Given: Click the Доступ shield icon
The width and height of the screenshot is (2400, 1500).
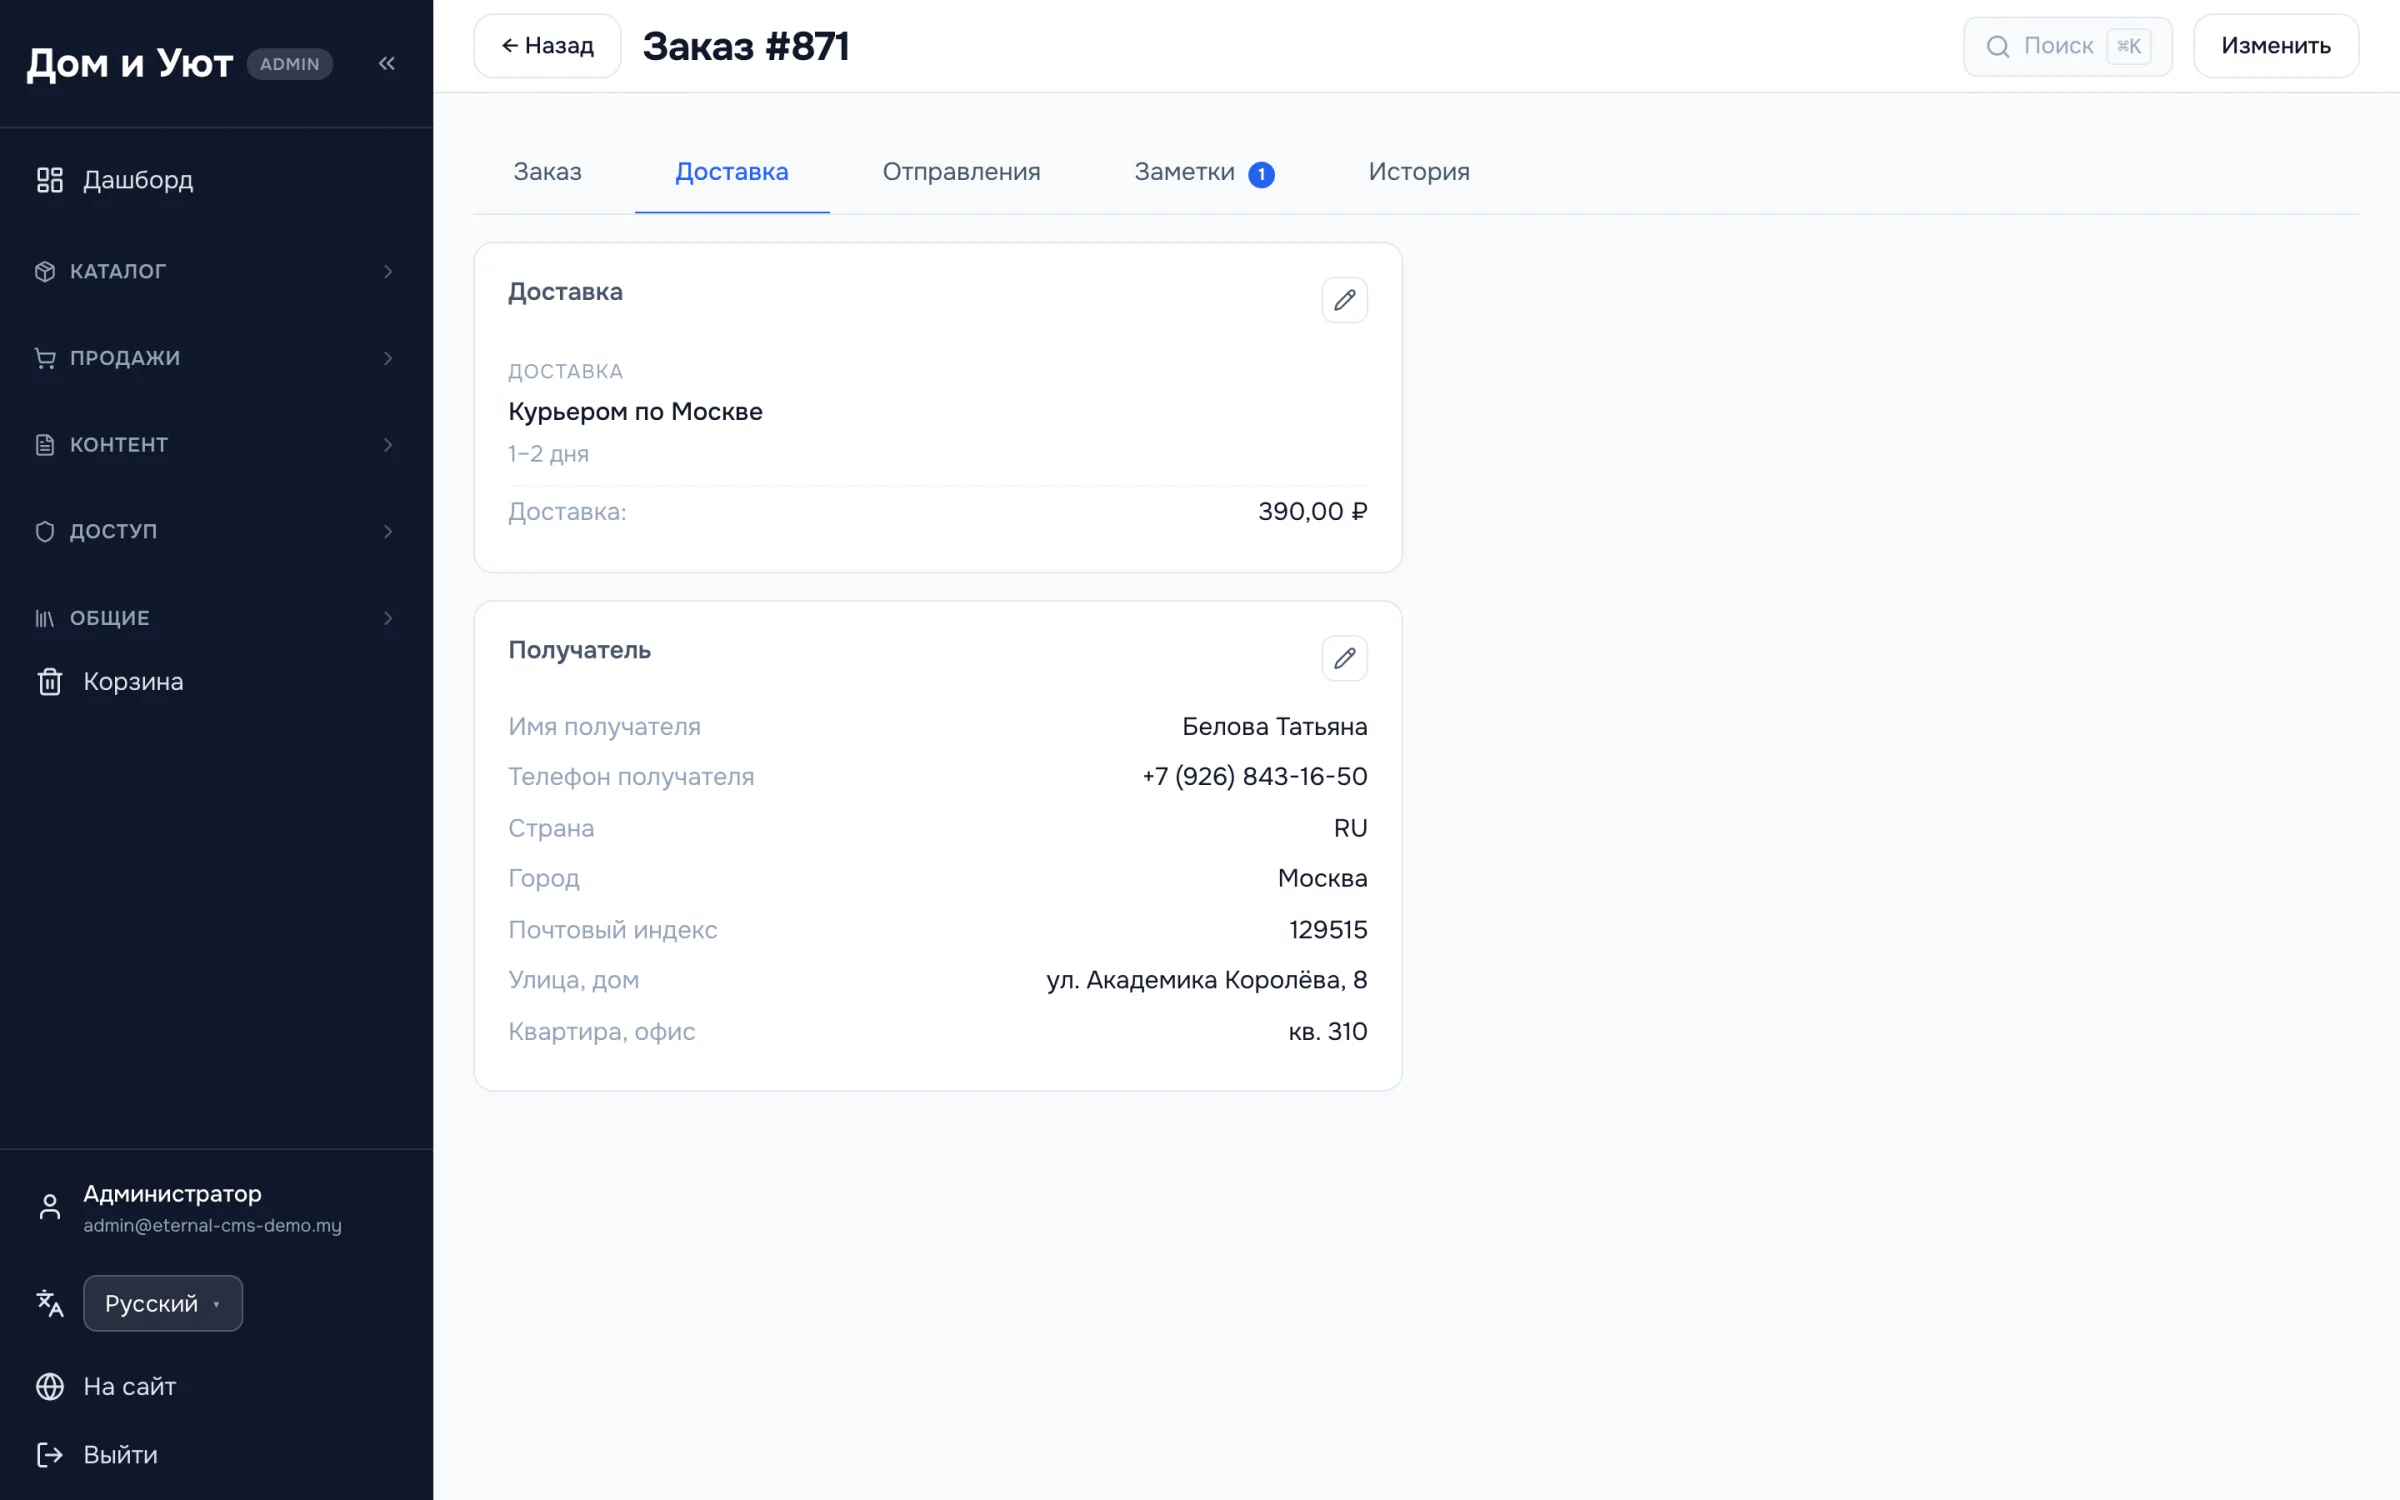Looking at the screenshot, I should pyautogui.click(x=45, y=531).
